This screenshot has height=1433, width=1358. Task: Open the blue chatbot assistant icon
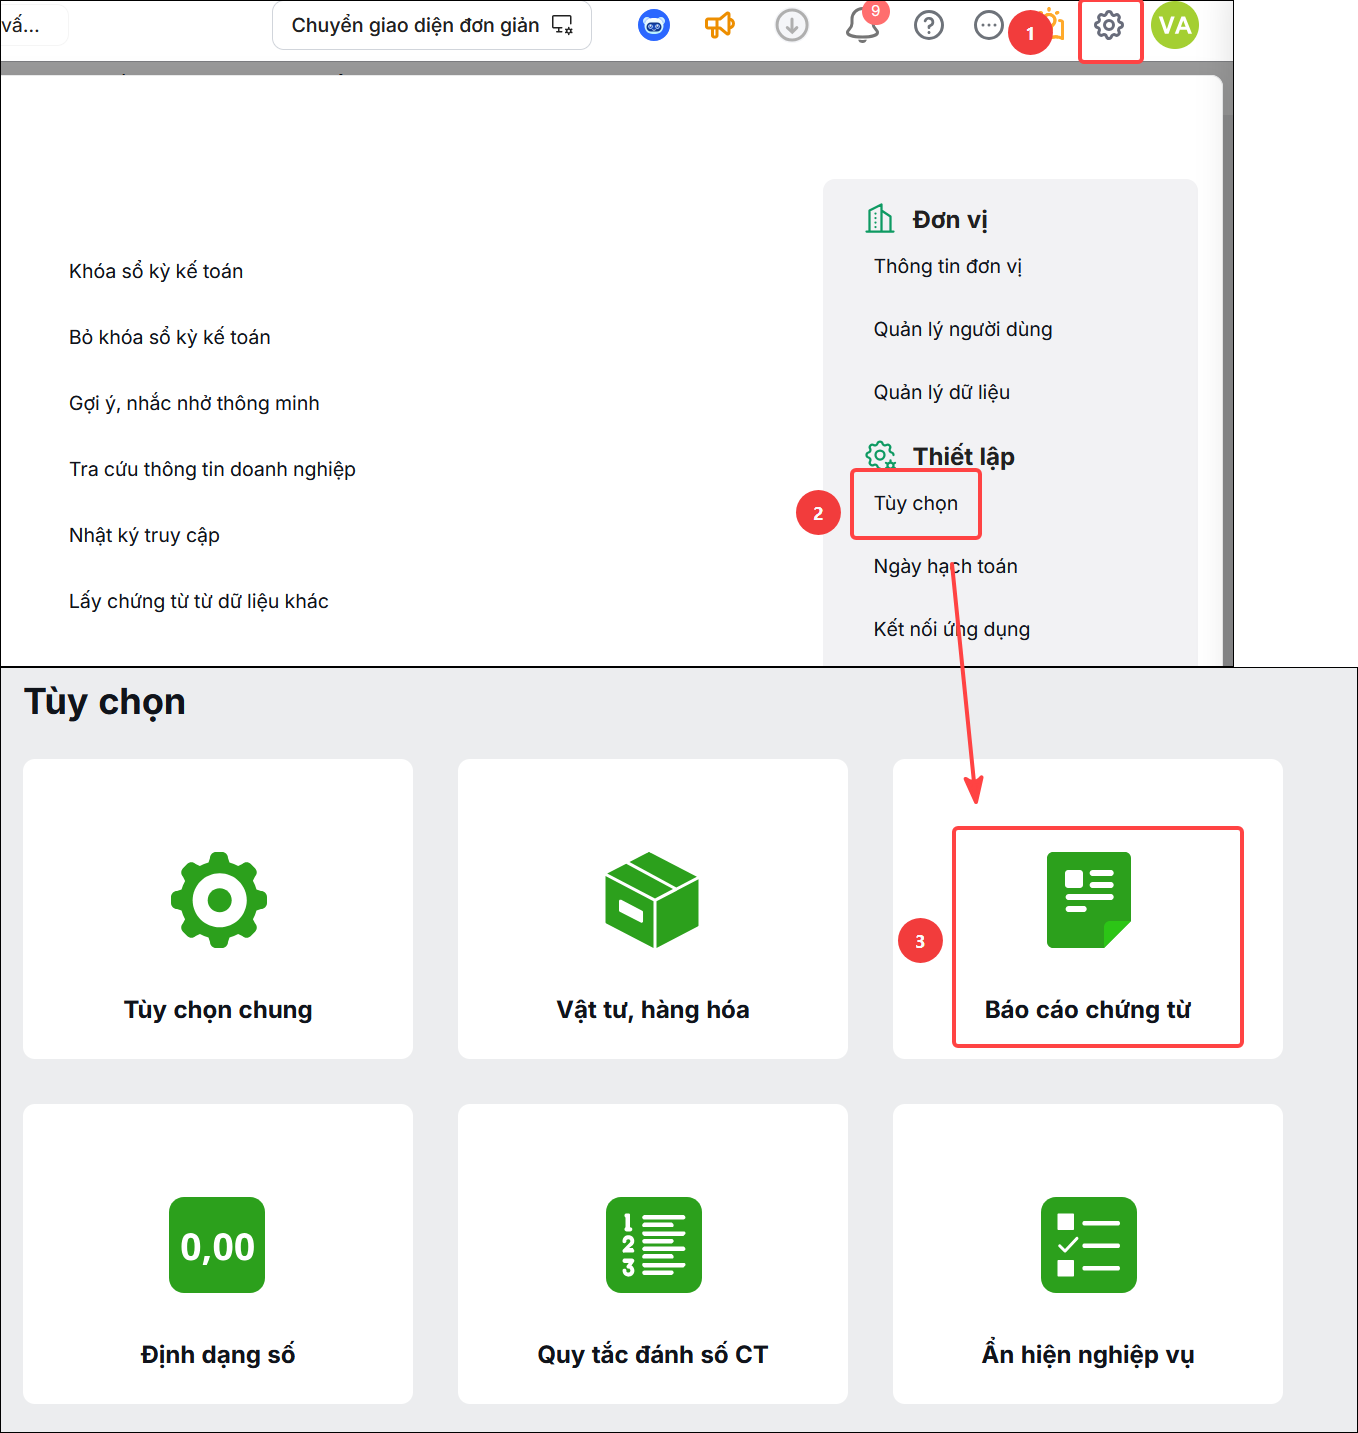click(x=654, y=25)
